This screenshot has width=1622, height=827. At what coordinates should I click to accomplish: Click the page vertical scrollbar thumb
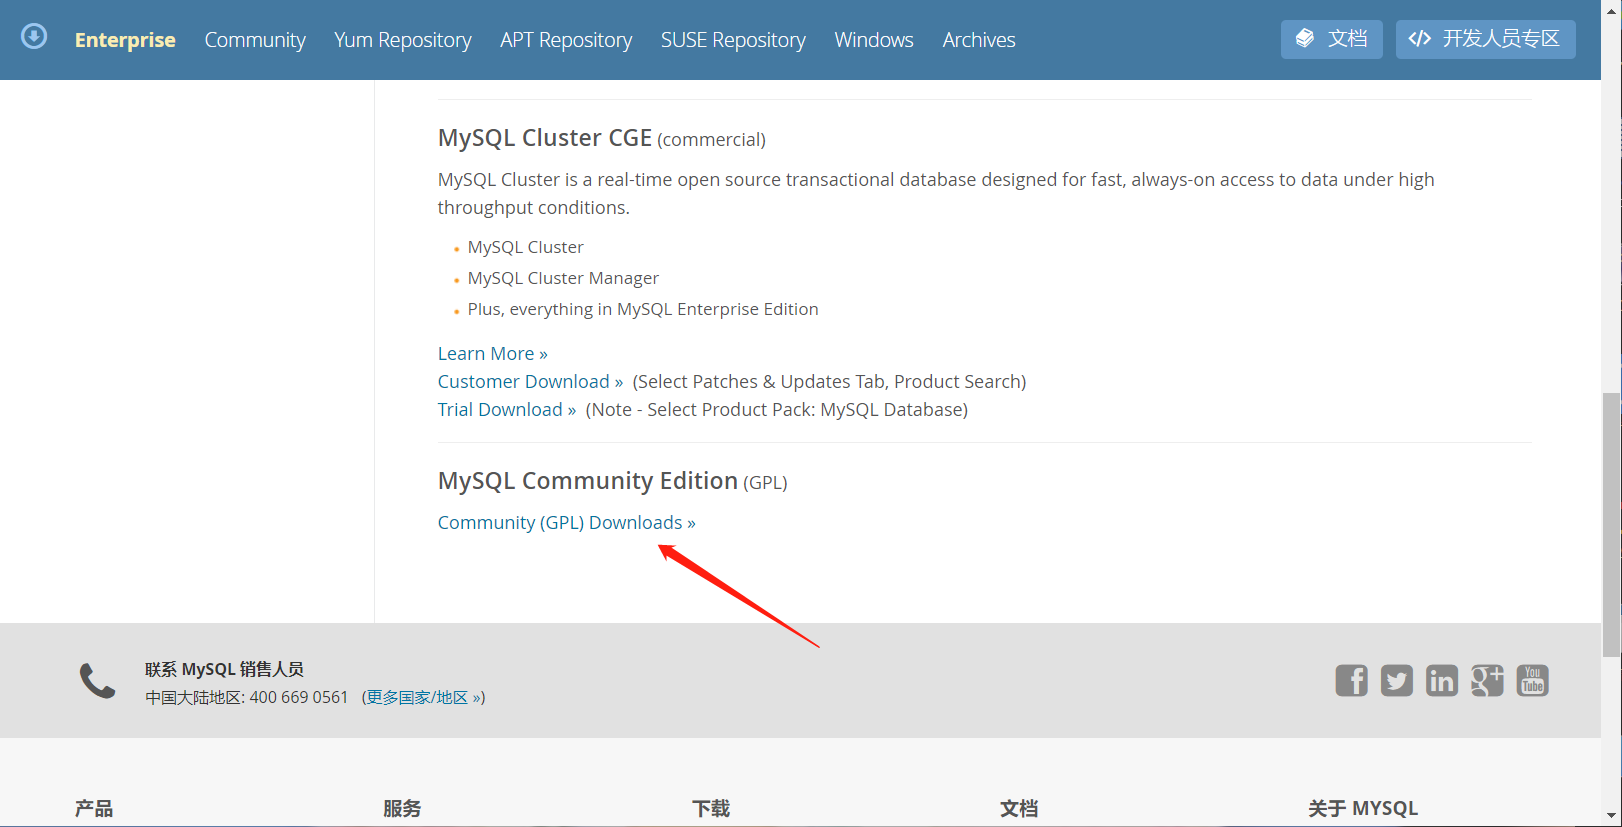1611,525
